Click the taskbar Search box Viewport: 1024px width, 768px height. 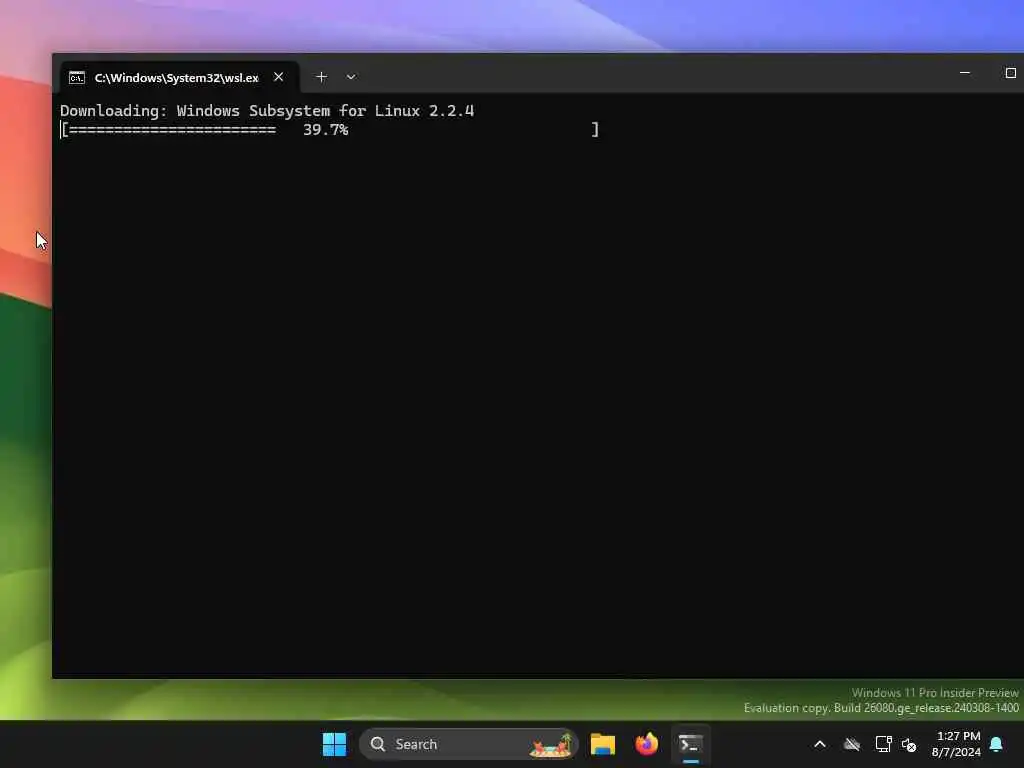[468, 744]
